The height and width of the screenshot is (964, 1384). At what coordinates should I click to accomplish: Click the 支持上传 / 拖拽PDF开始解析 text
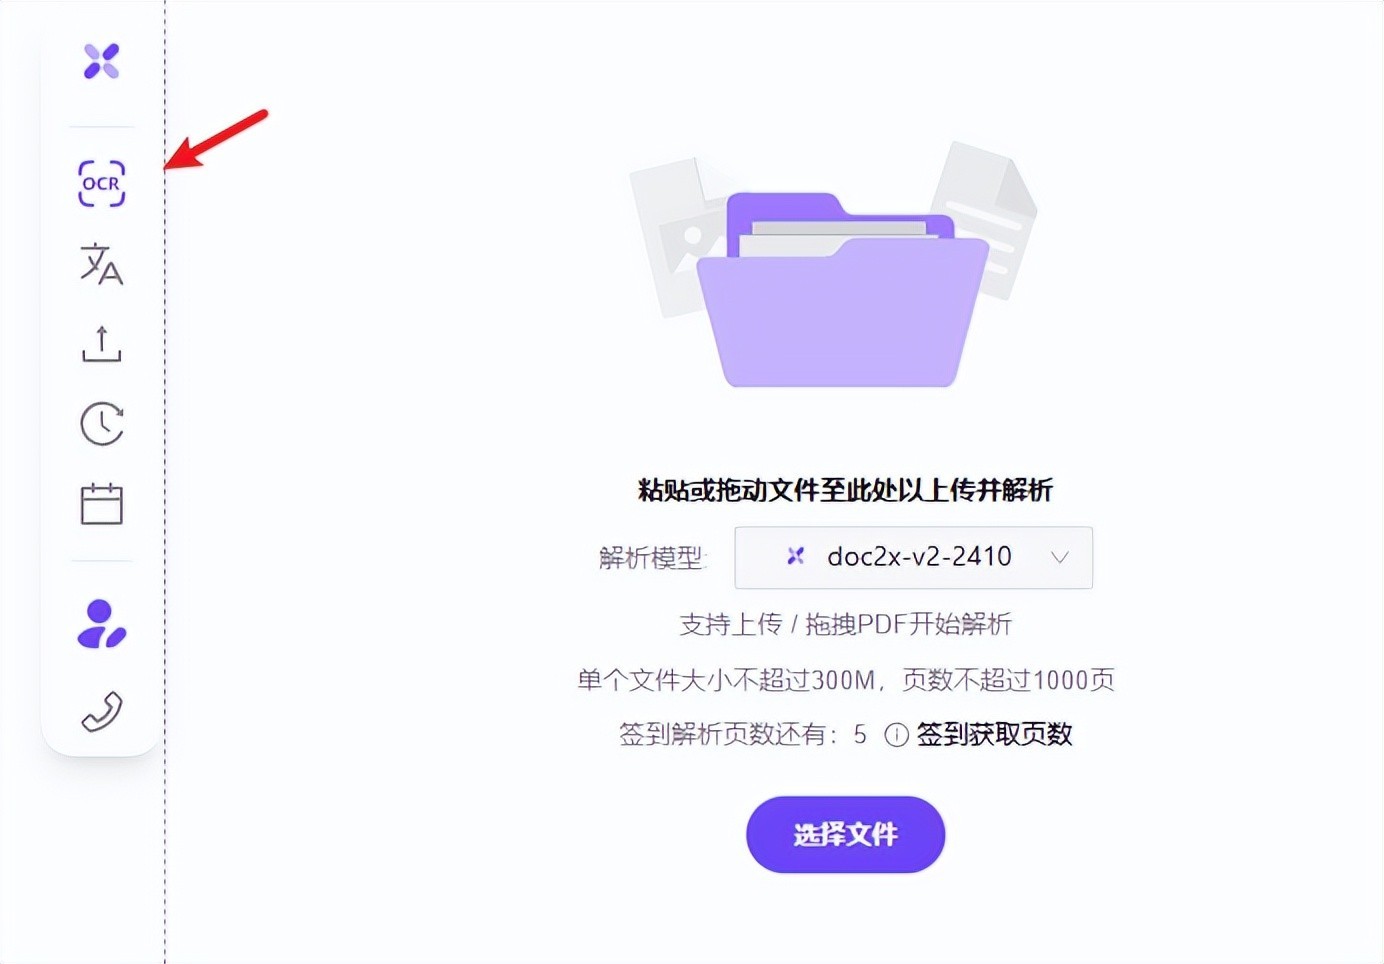pyautogui.click(x=845, y=624)
